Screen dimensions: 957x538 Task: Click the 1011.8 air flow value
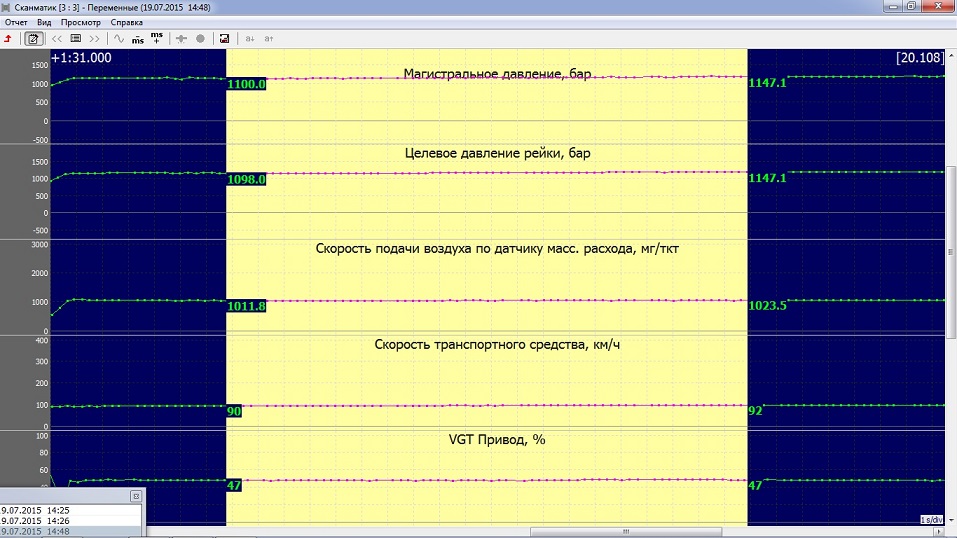[x=247, y=306]
